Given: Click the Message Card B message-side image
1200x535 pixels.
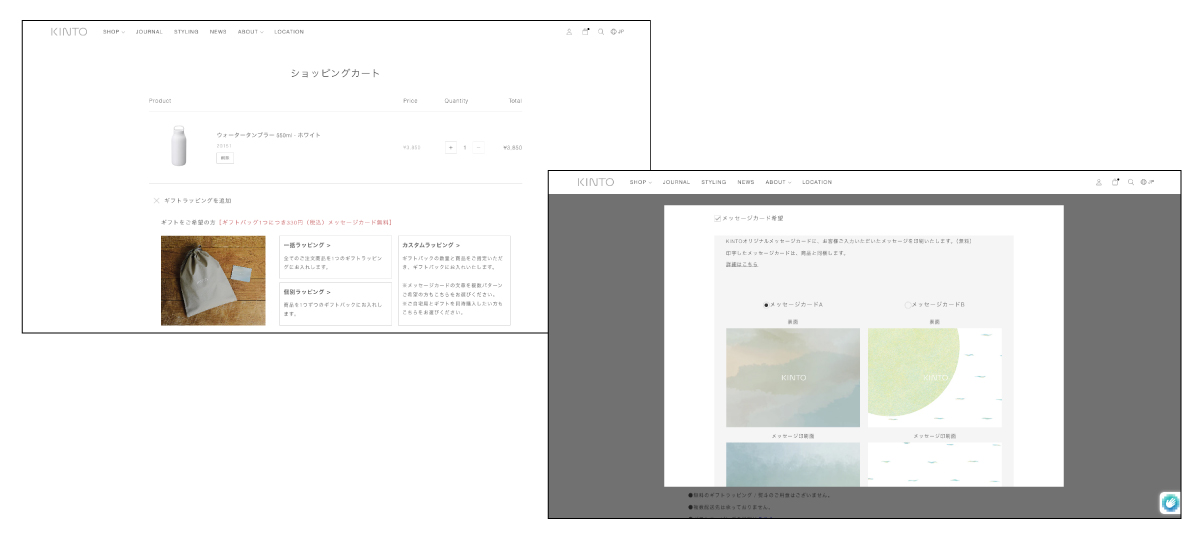Looking at the screenshot, I should [x=934, y=464].
